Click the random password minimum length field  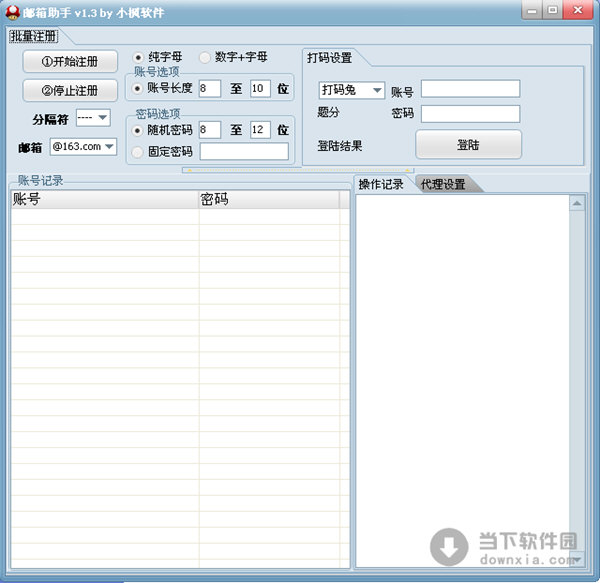pyautogui.click(x=210, y=130)
